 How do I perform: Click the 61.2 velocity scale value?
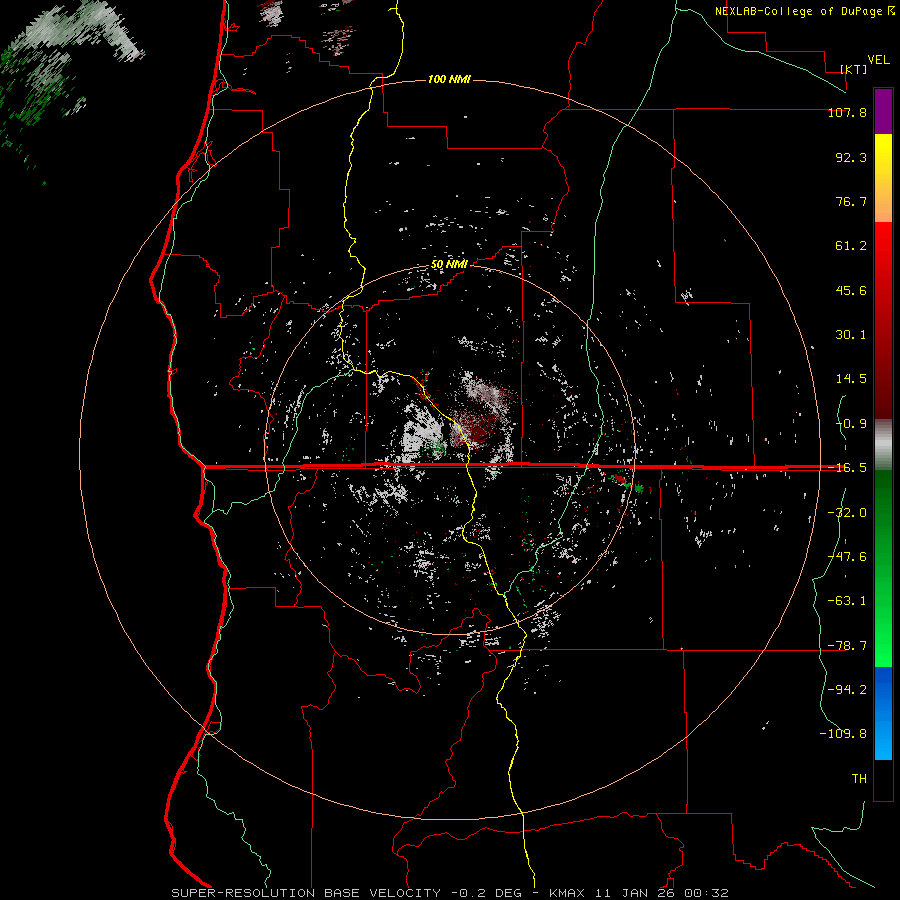851,246
